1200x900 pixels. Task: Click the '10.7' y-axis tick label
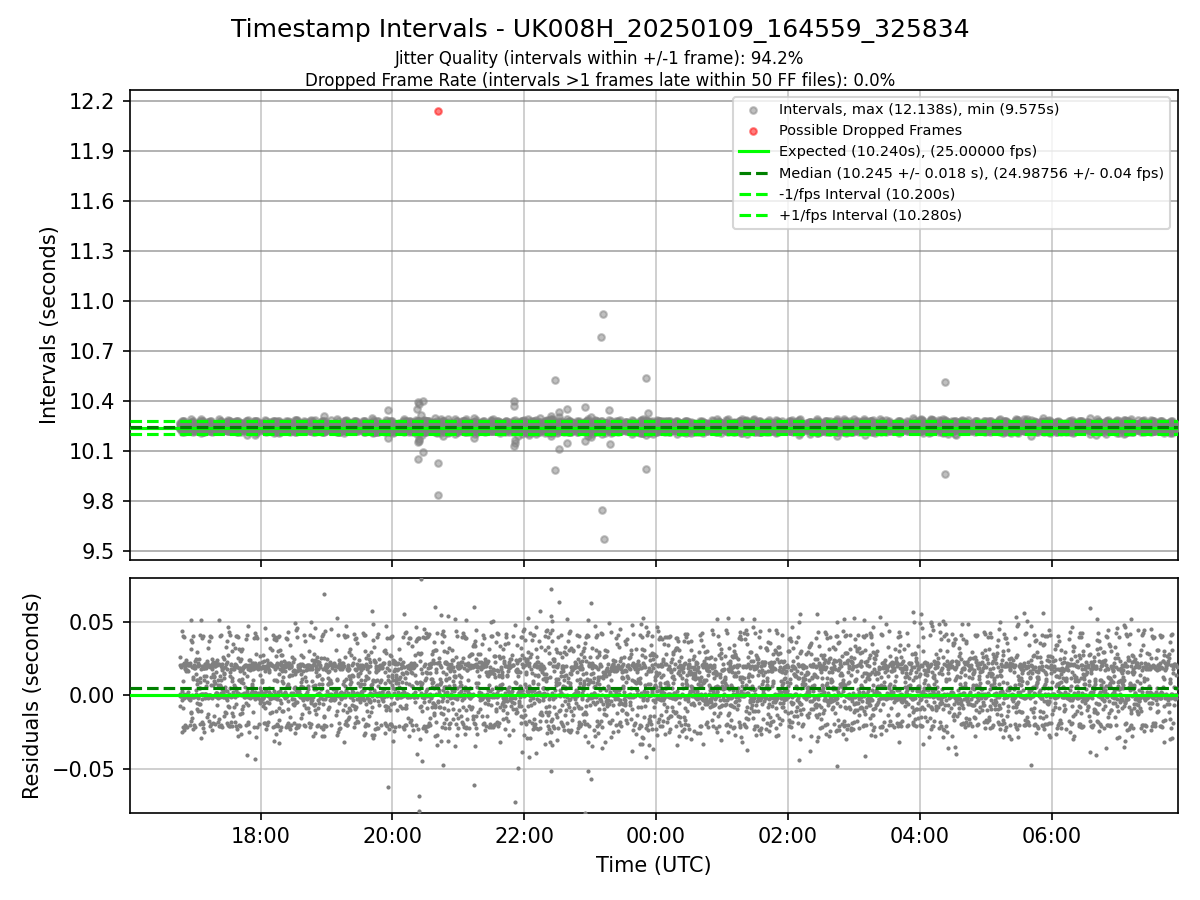click(x=94, y=352)
